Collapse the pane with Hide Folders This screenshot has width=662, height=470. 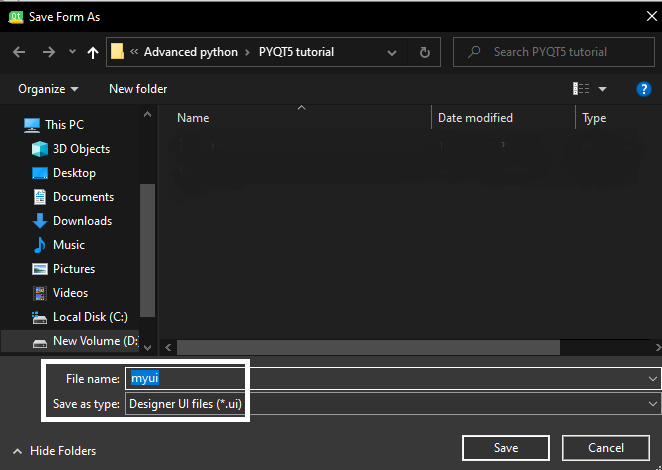pos(54,451)
